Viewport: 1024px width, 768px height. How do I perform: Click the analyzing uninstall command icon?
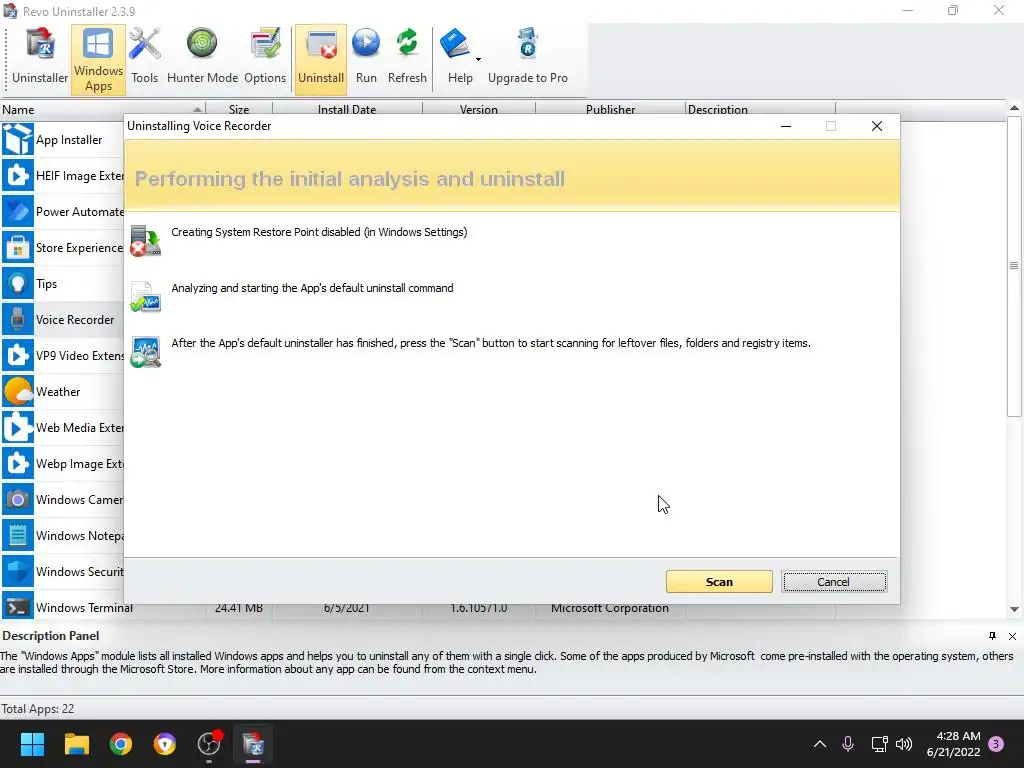tap(145, 296)
